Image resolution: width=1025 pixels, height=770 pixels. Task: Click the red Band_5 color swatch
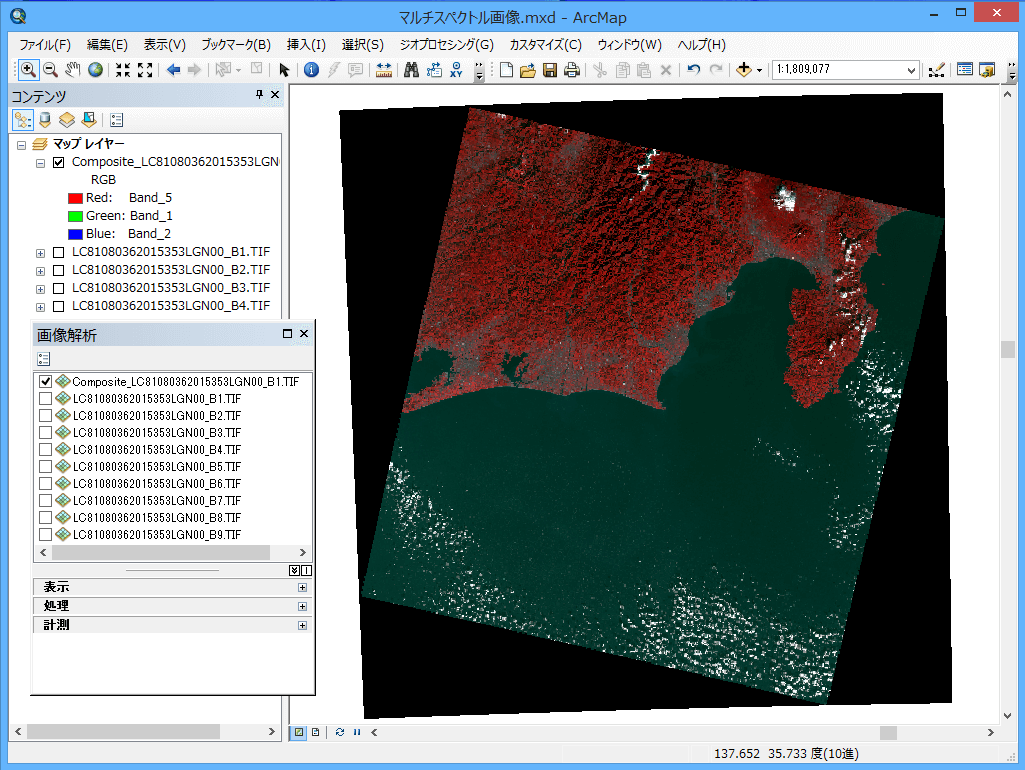[74, 198]
